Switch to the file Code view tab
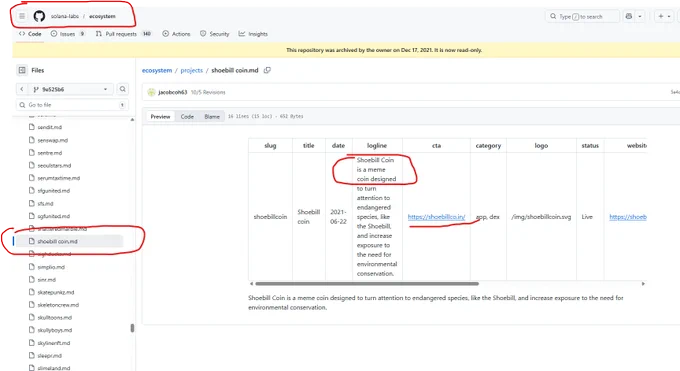Viewport: 680px width, 371px height. (187, 116)
